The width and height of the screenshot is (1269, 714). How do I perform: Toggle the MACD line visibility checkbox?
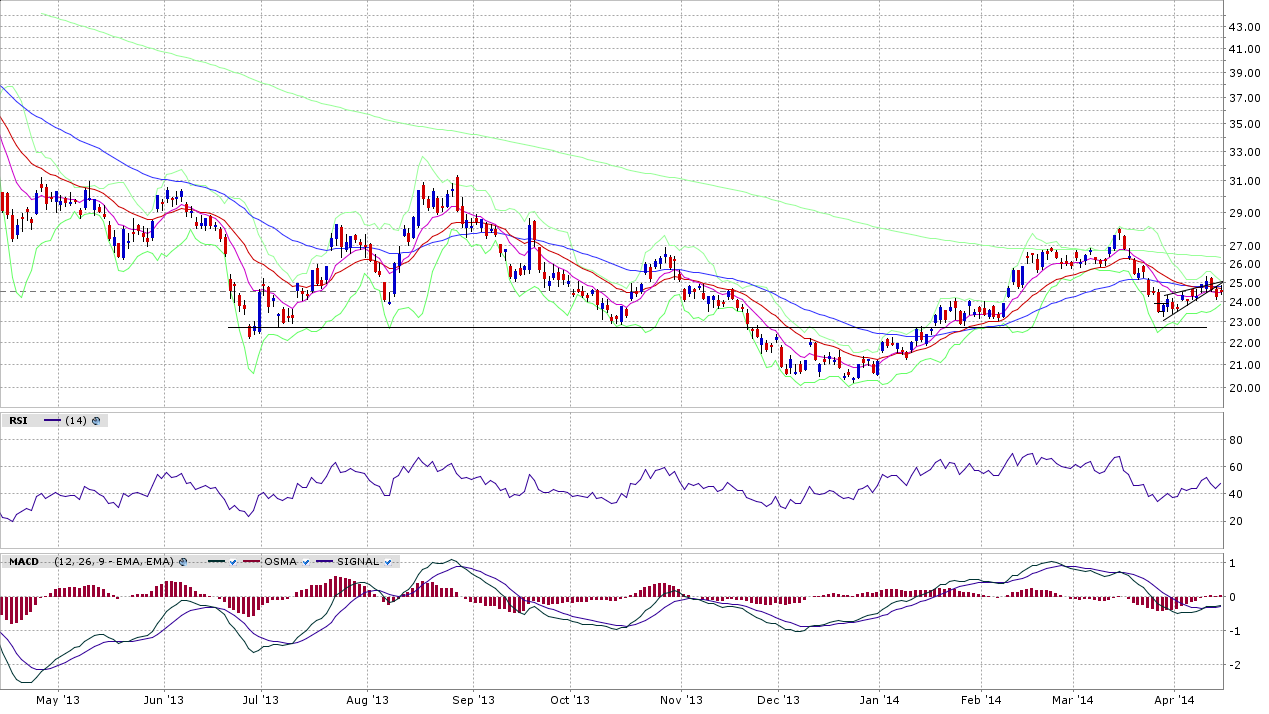tap(232, 562)
